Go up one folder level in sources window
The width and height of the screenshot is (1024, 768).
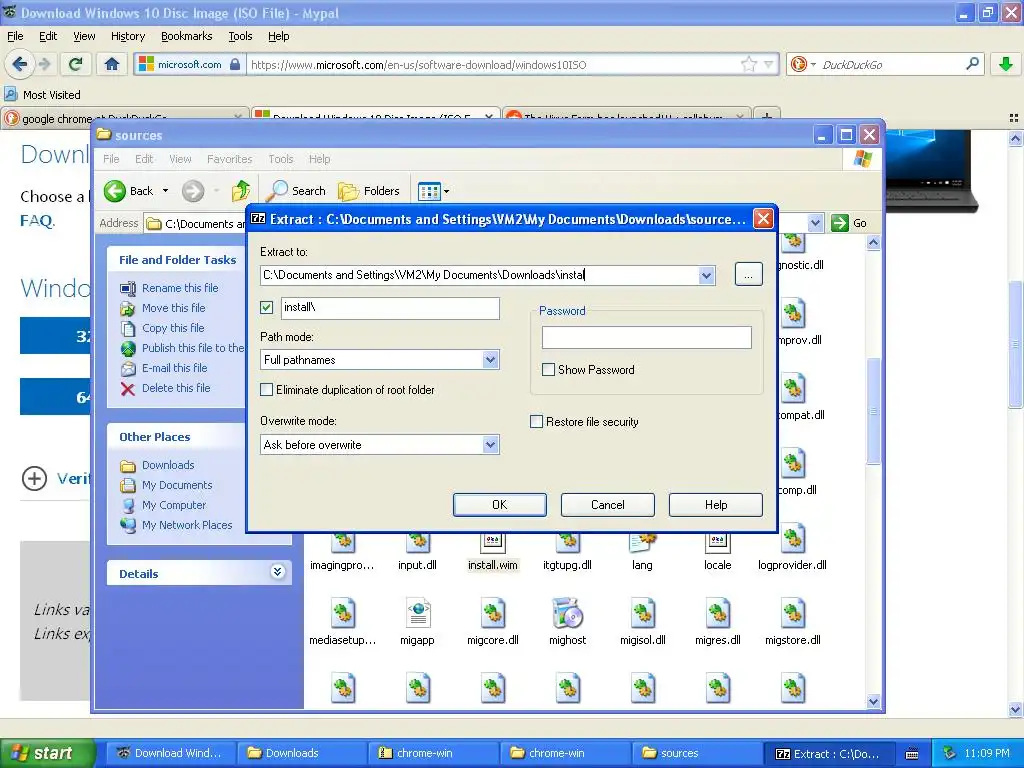click(x=240, y=191)
